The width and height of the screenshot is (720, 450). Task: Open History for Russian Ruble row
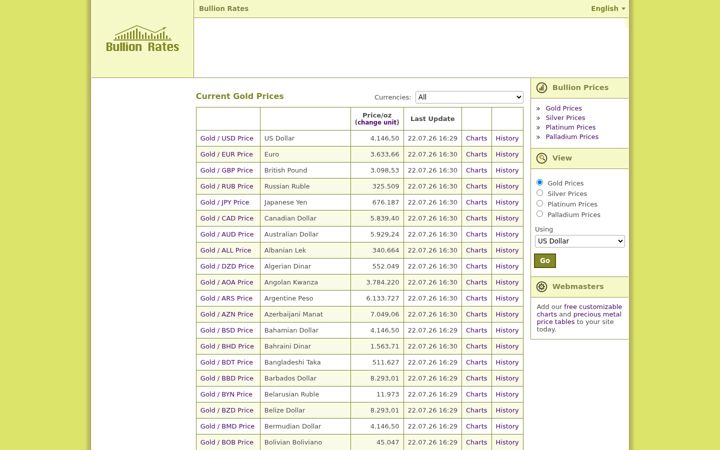507,186
